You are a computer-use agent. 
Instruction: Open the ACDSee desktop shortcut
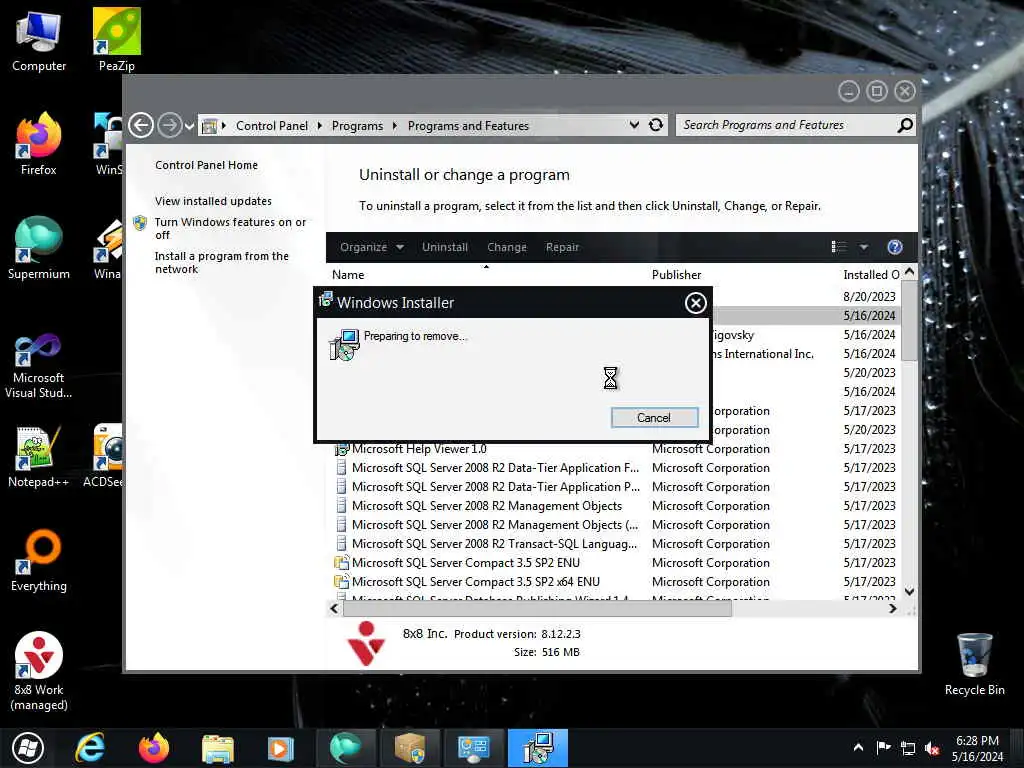[x=104, y=456]
